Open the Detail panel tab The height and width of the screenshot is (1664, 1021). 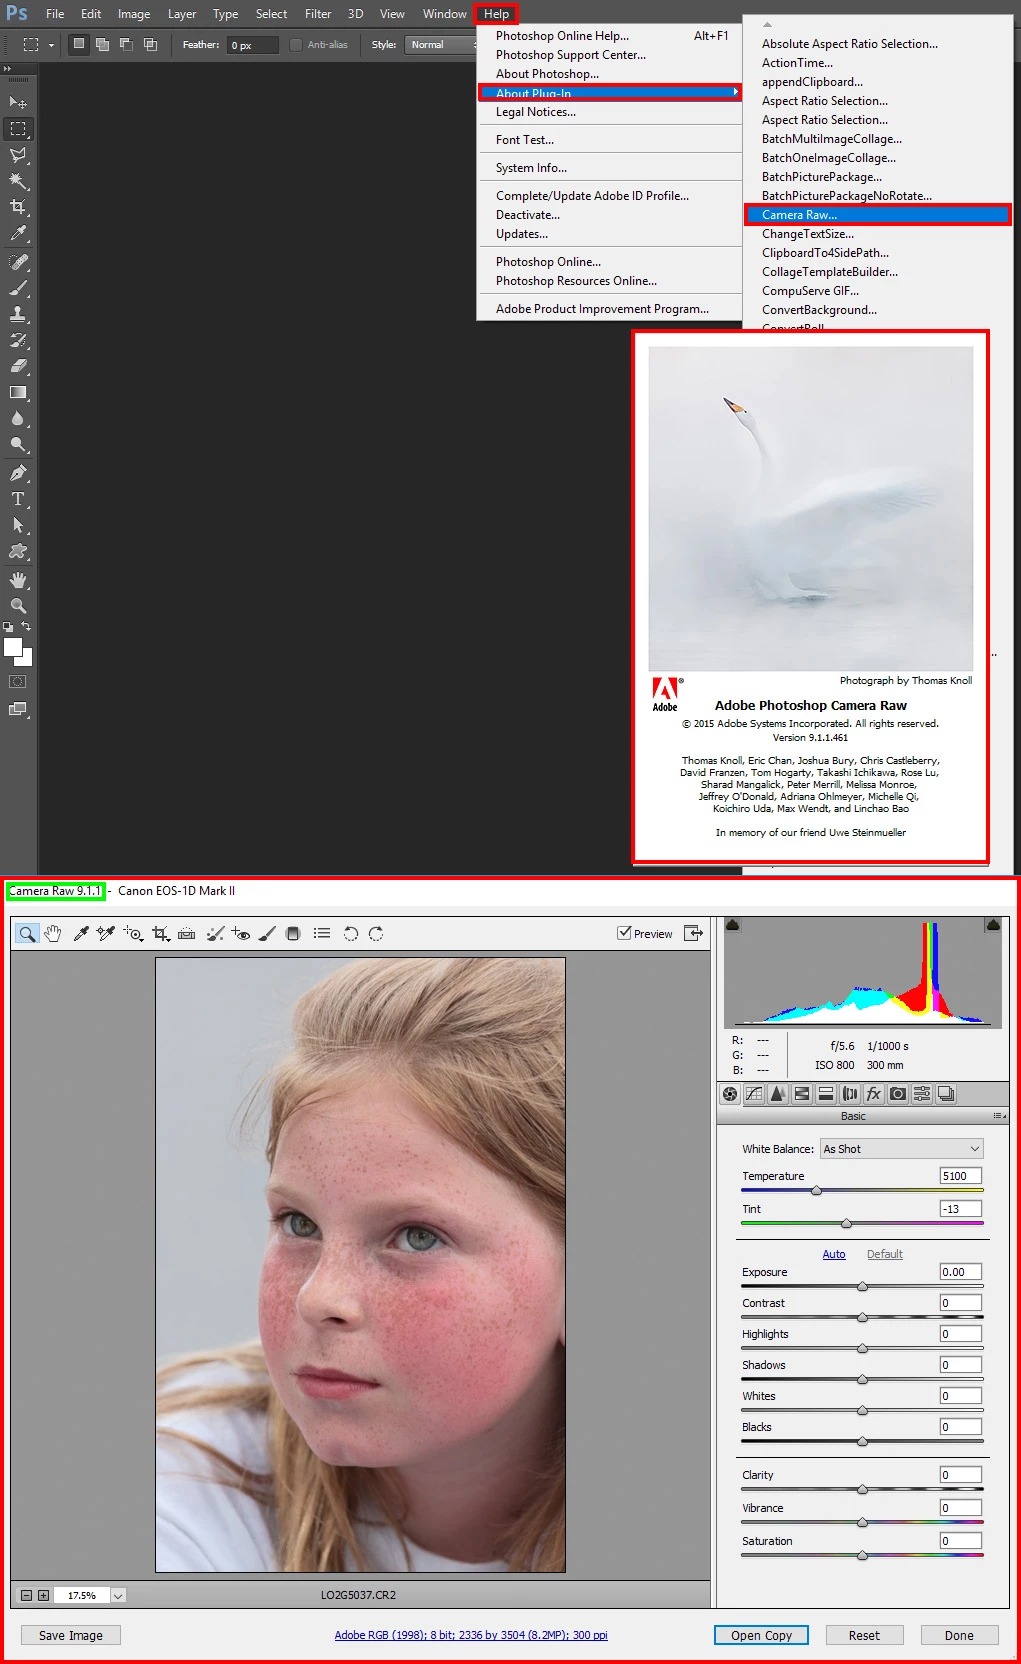tap(778, 1094)
